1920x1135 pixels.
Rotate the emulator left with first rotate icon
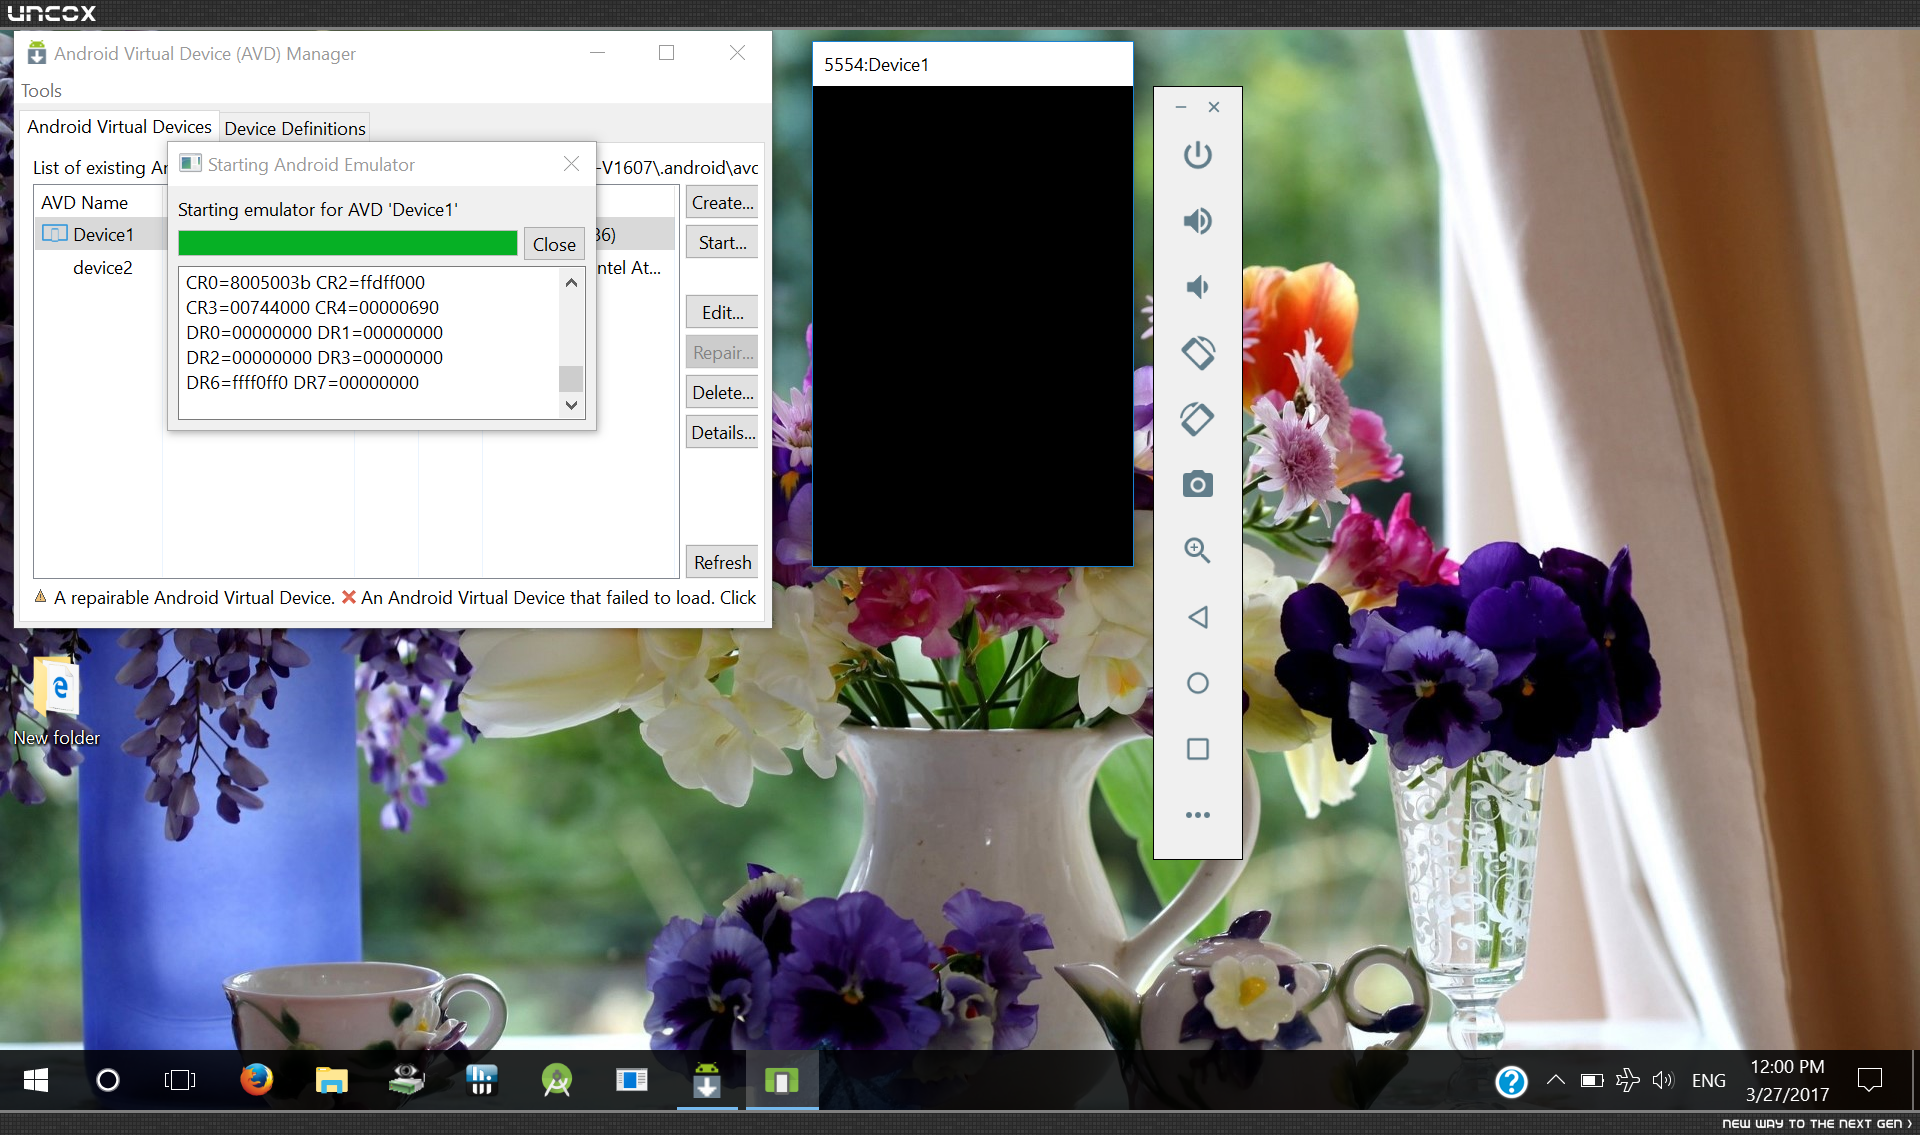[1197, 353]
